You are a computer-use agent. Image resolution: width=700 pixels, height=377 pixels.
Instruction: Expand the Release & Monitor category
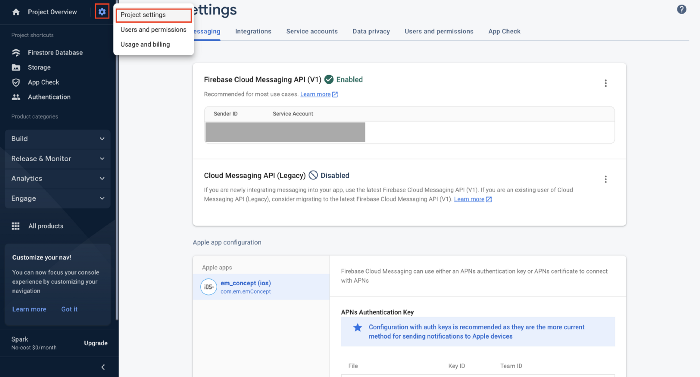coord(58,159)
